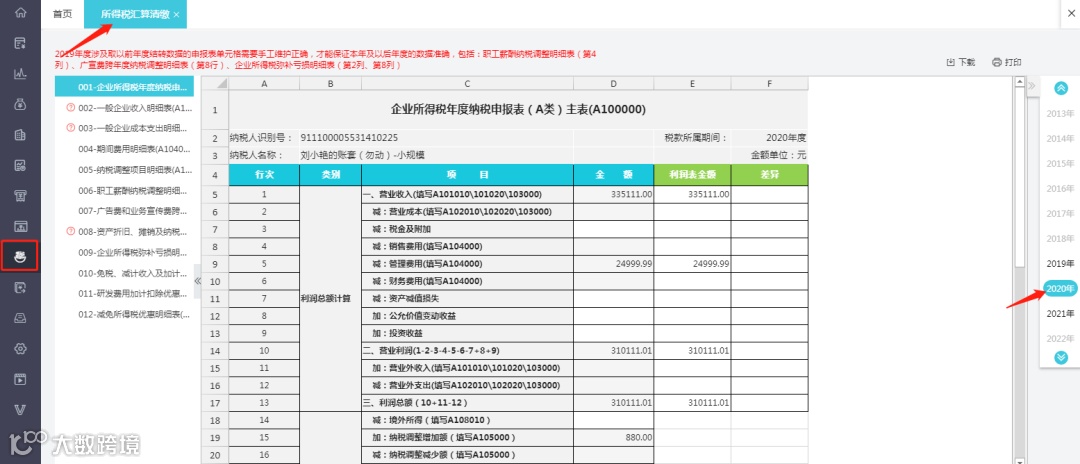Print the form with 打印
This screenshot has width=1080, height=464.
[1006, 62]
